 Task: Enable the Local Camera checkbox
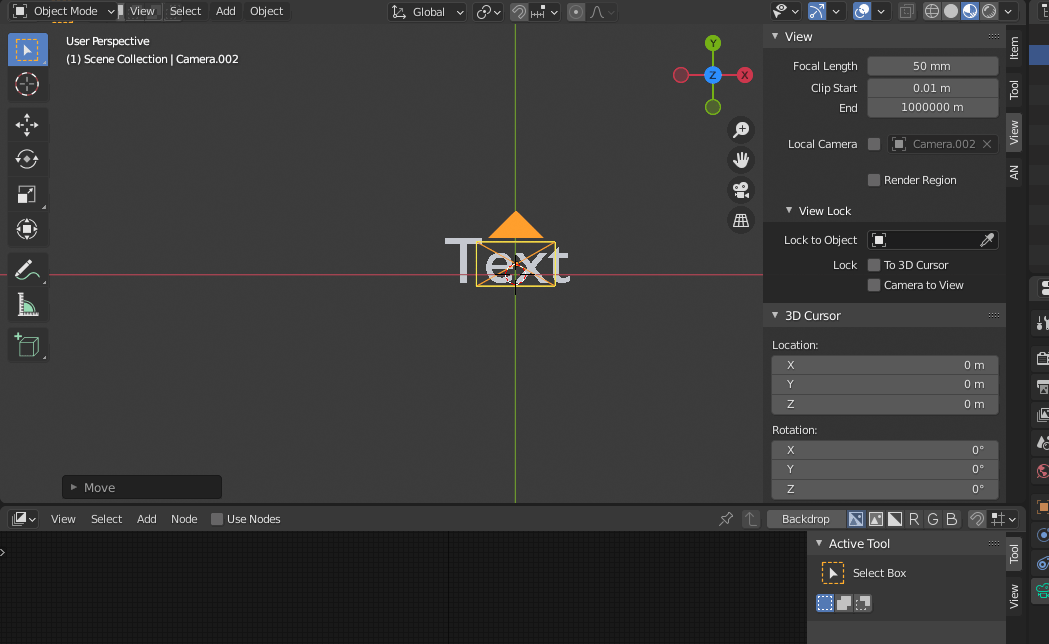pyautogui.click(x=874, y=144)
